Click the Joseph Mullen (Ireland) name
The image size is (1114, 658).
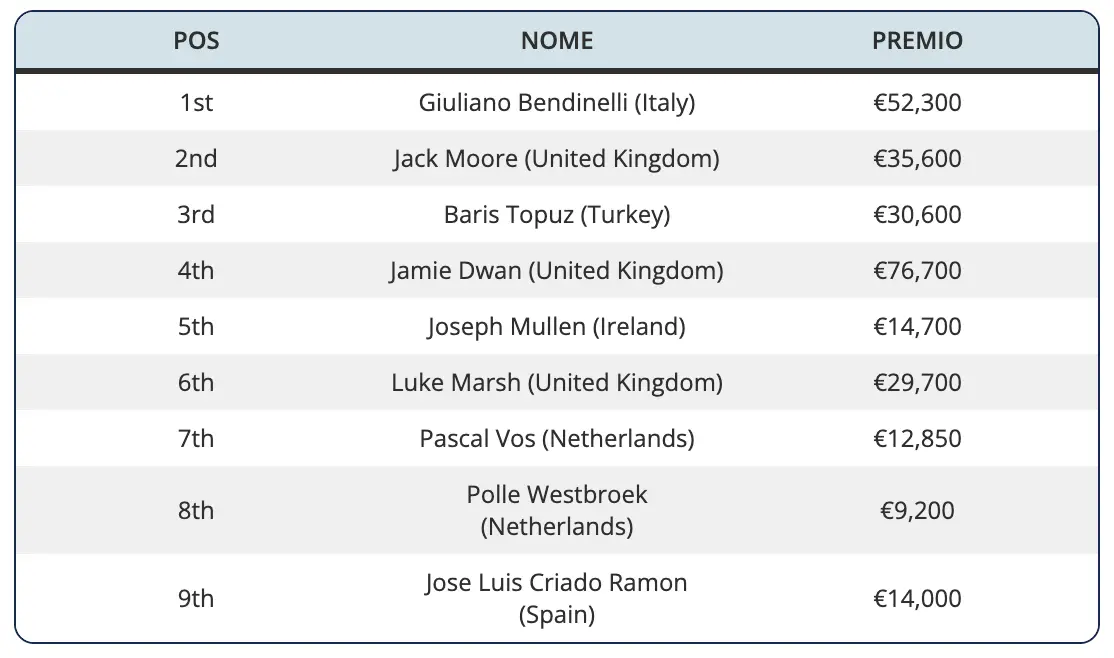(x=557, y=326)
